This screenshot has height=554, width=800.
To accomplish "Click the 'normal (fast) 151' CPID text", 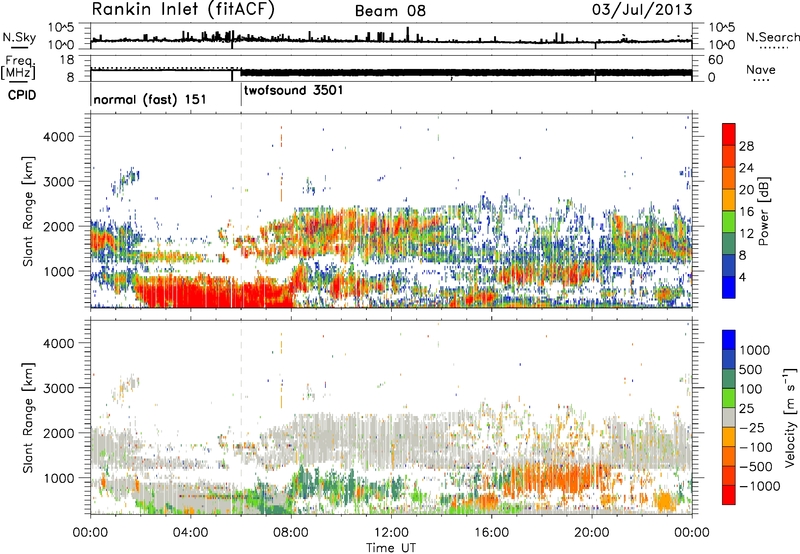I will click(150, 99).
